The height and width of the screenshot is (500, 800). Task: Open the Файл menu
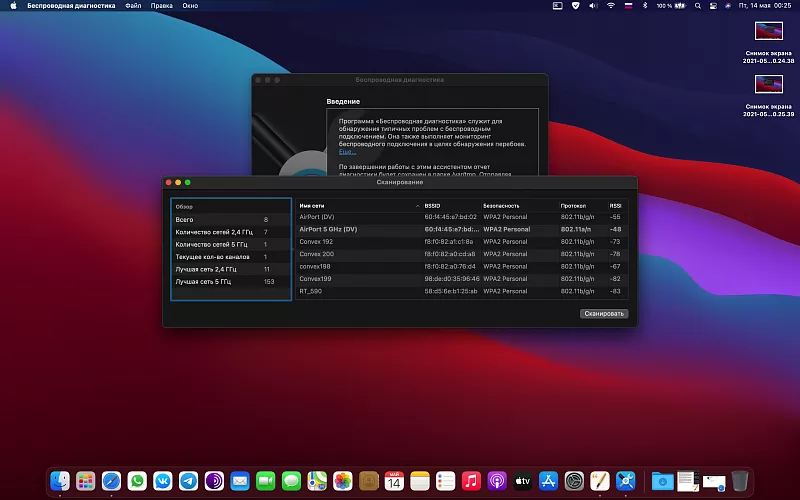click(133, 6)
